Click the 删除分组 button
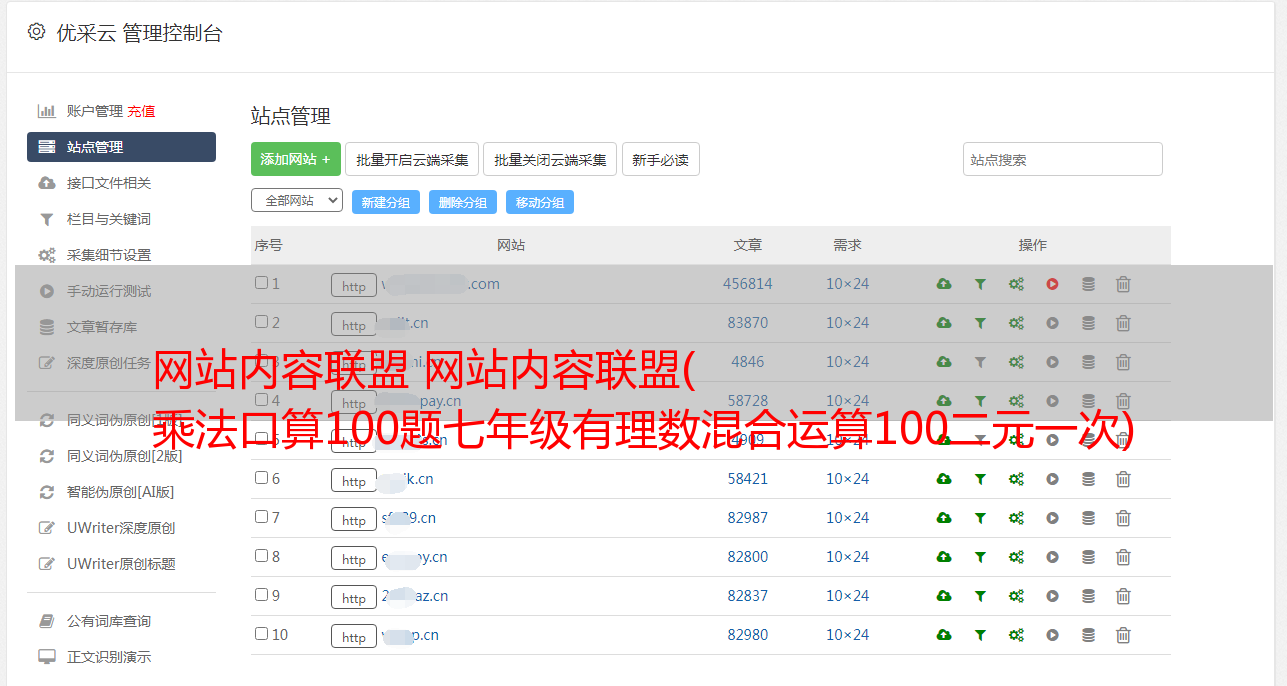 (463, 202)
